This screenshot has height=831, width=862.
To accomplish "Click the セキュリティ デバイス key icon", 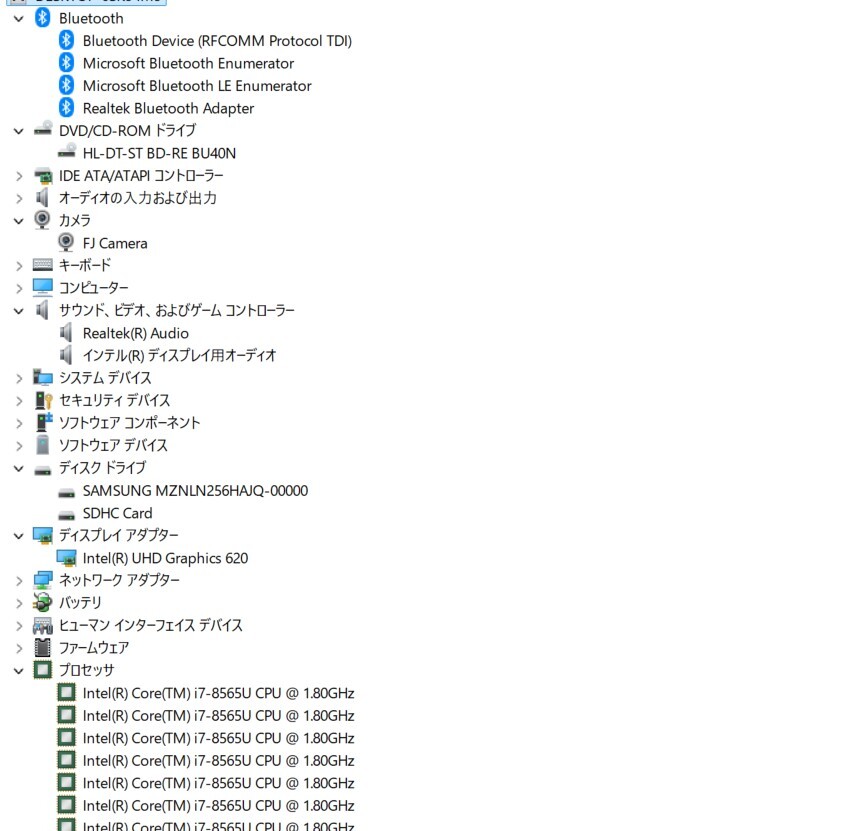I will [x=43, y=400].
